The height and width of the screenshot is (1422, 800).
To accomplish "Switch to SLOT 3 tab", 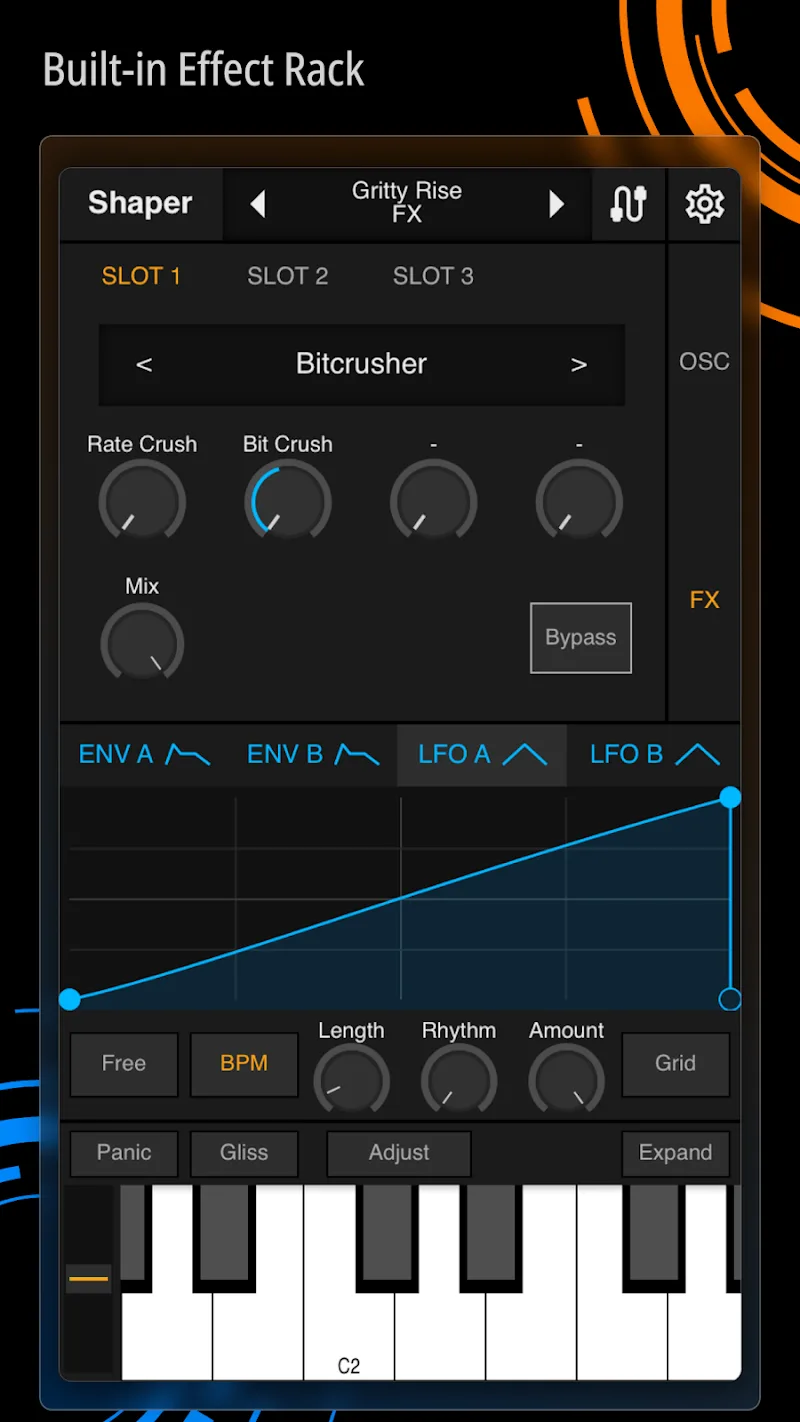I will tap(433, 276).
